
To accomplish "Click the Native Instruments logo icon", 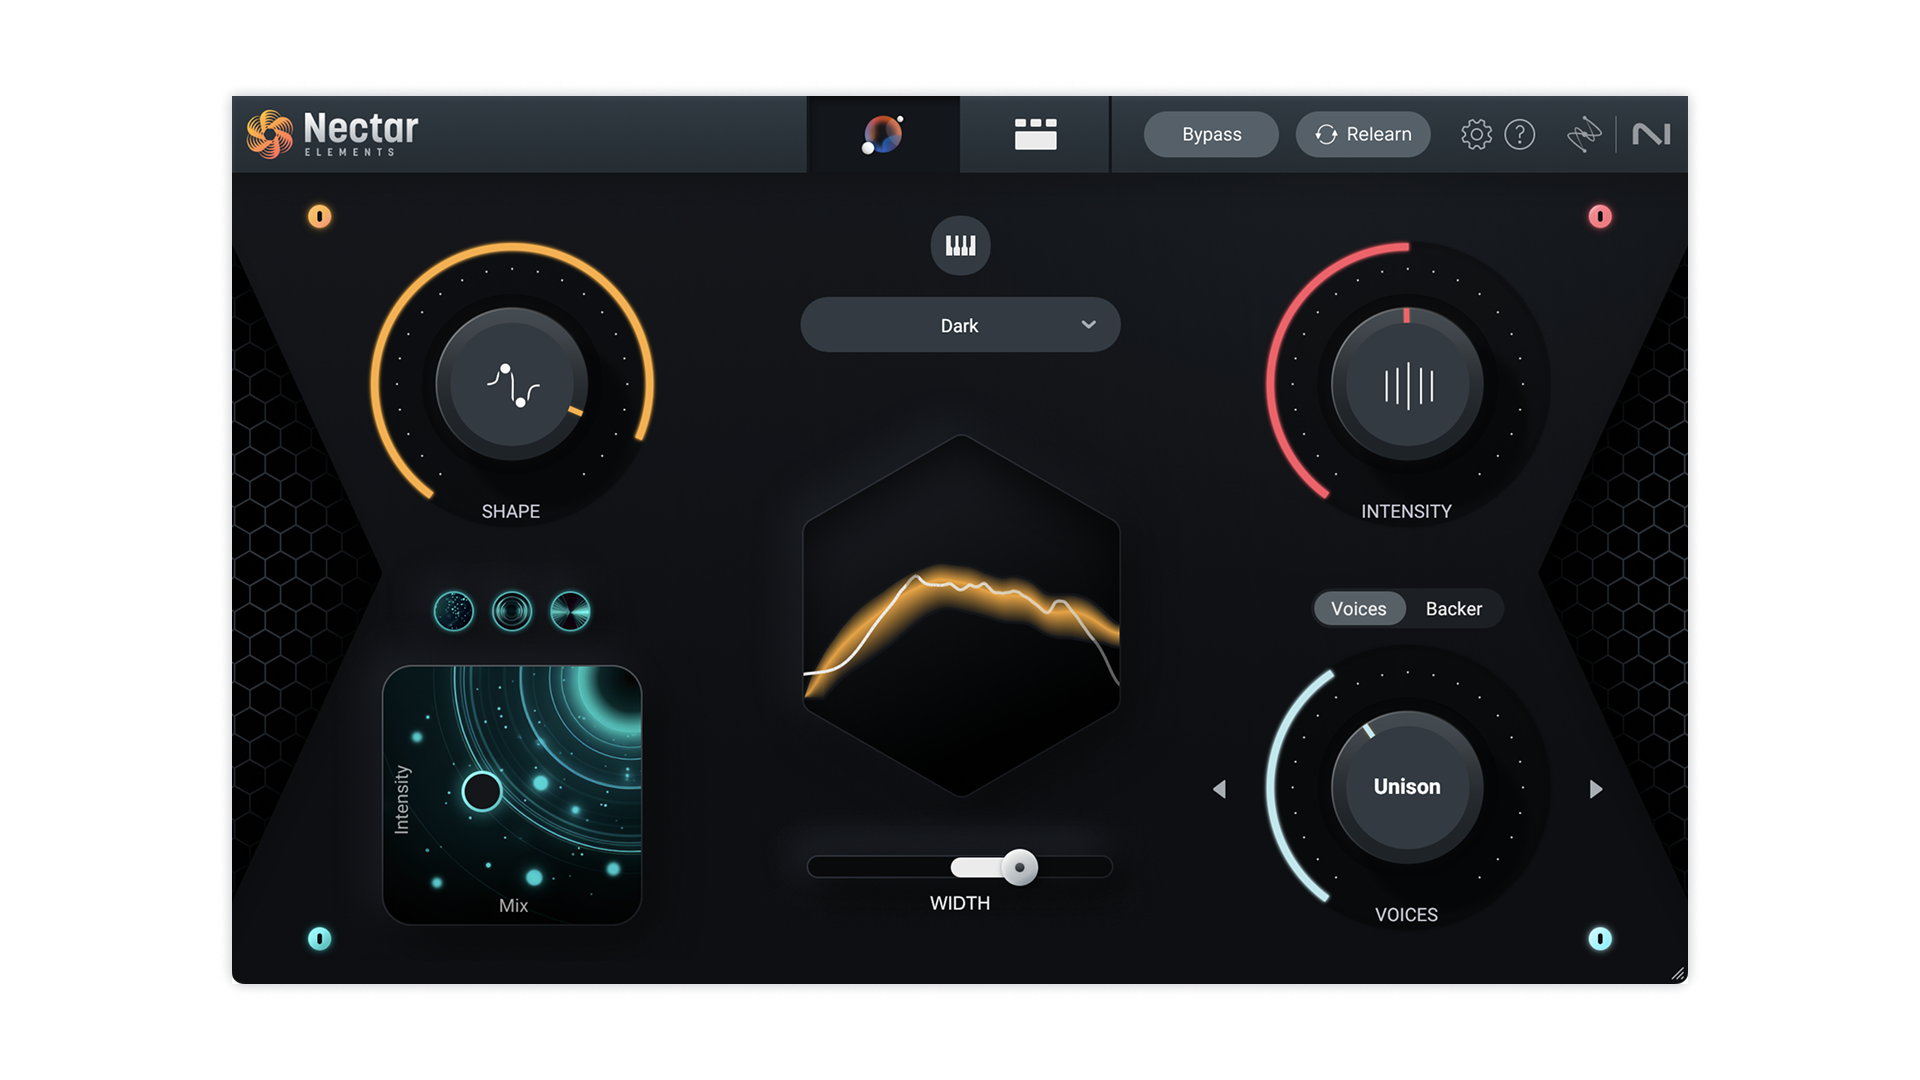I will pos(1652,134).
